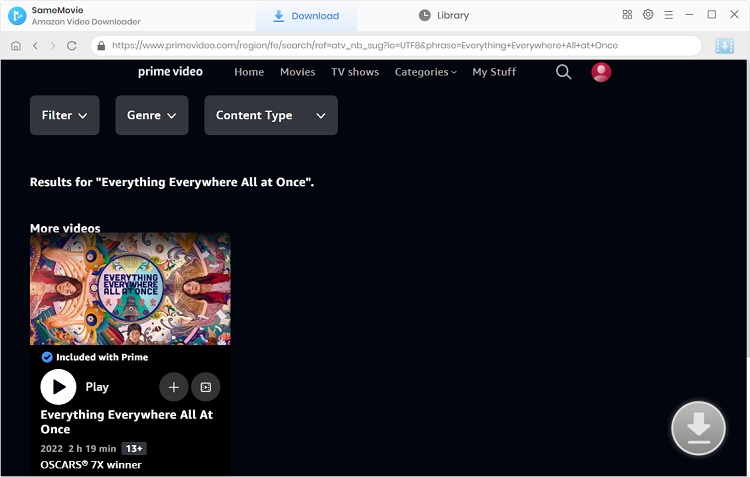Open the red profile avatar
The height and width of the screenshot is (477, 750).
[601, 72]
